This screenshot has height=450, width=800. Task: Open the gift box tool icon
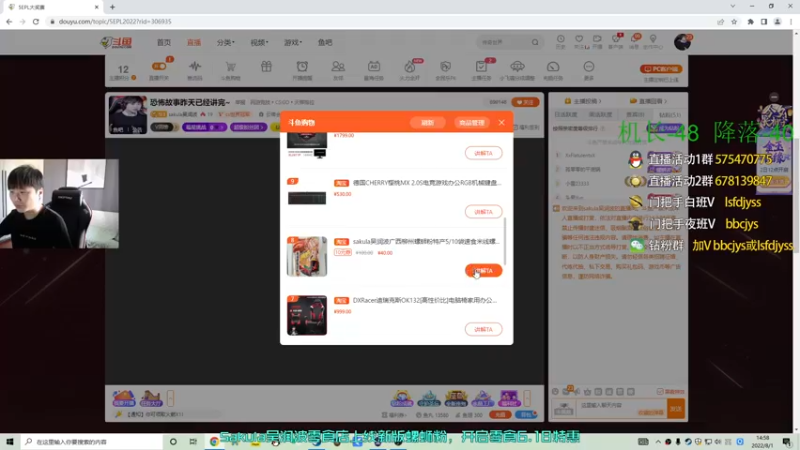pos(266,67)
